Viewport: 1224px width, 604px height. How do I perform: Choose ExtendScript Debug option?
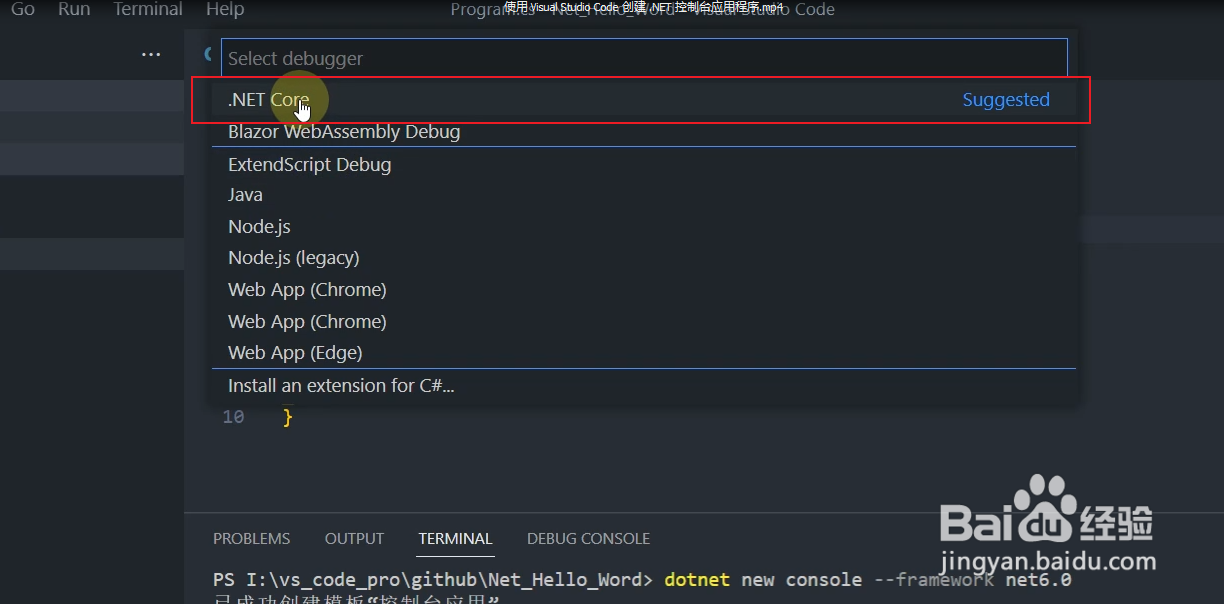[644, 164]
